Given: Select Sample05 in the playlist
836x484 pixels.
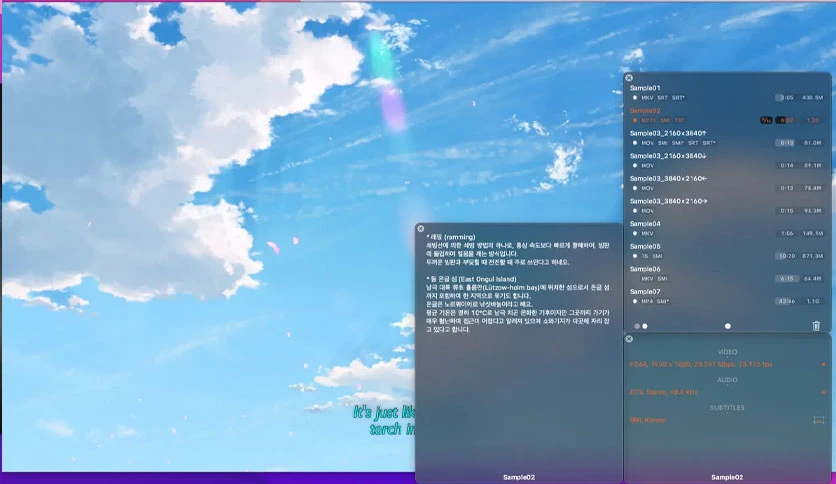Looking at the screenshot, I should (645, 246).
